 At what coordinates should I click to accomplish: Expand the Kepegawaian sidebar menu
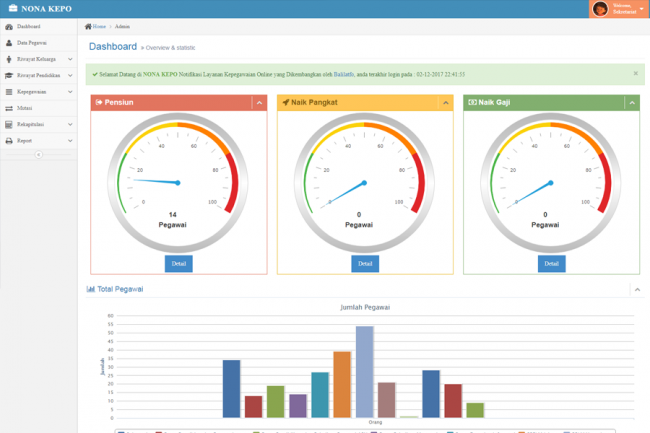click(x=69, y=92)
